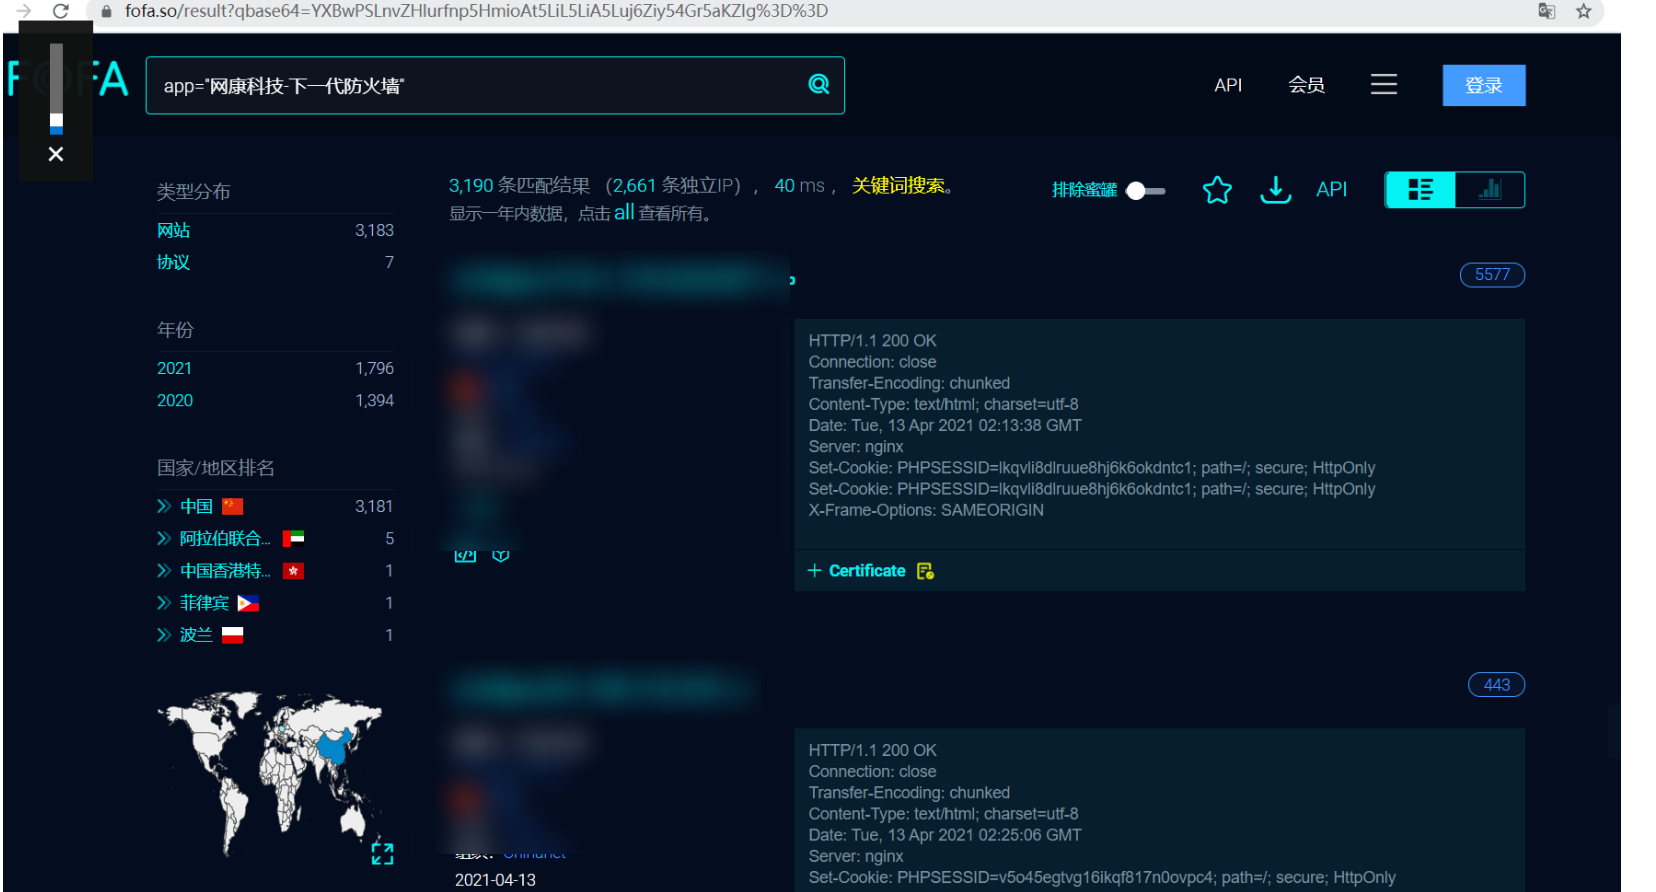
Task: Open the 会员 membership menu item
Action: 1306,85
